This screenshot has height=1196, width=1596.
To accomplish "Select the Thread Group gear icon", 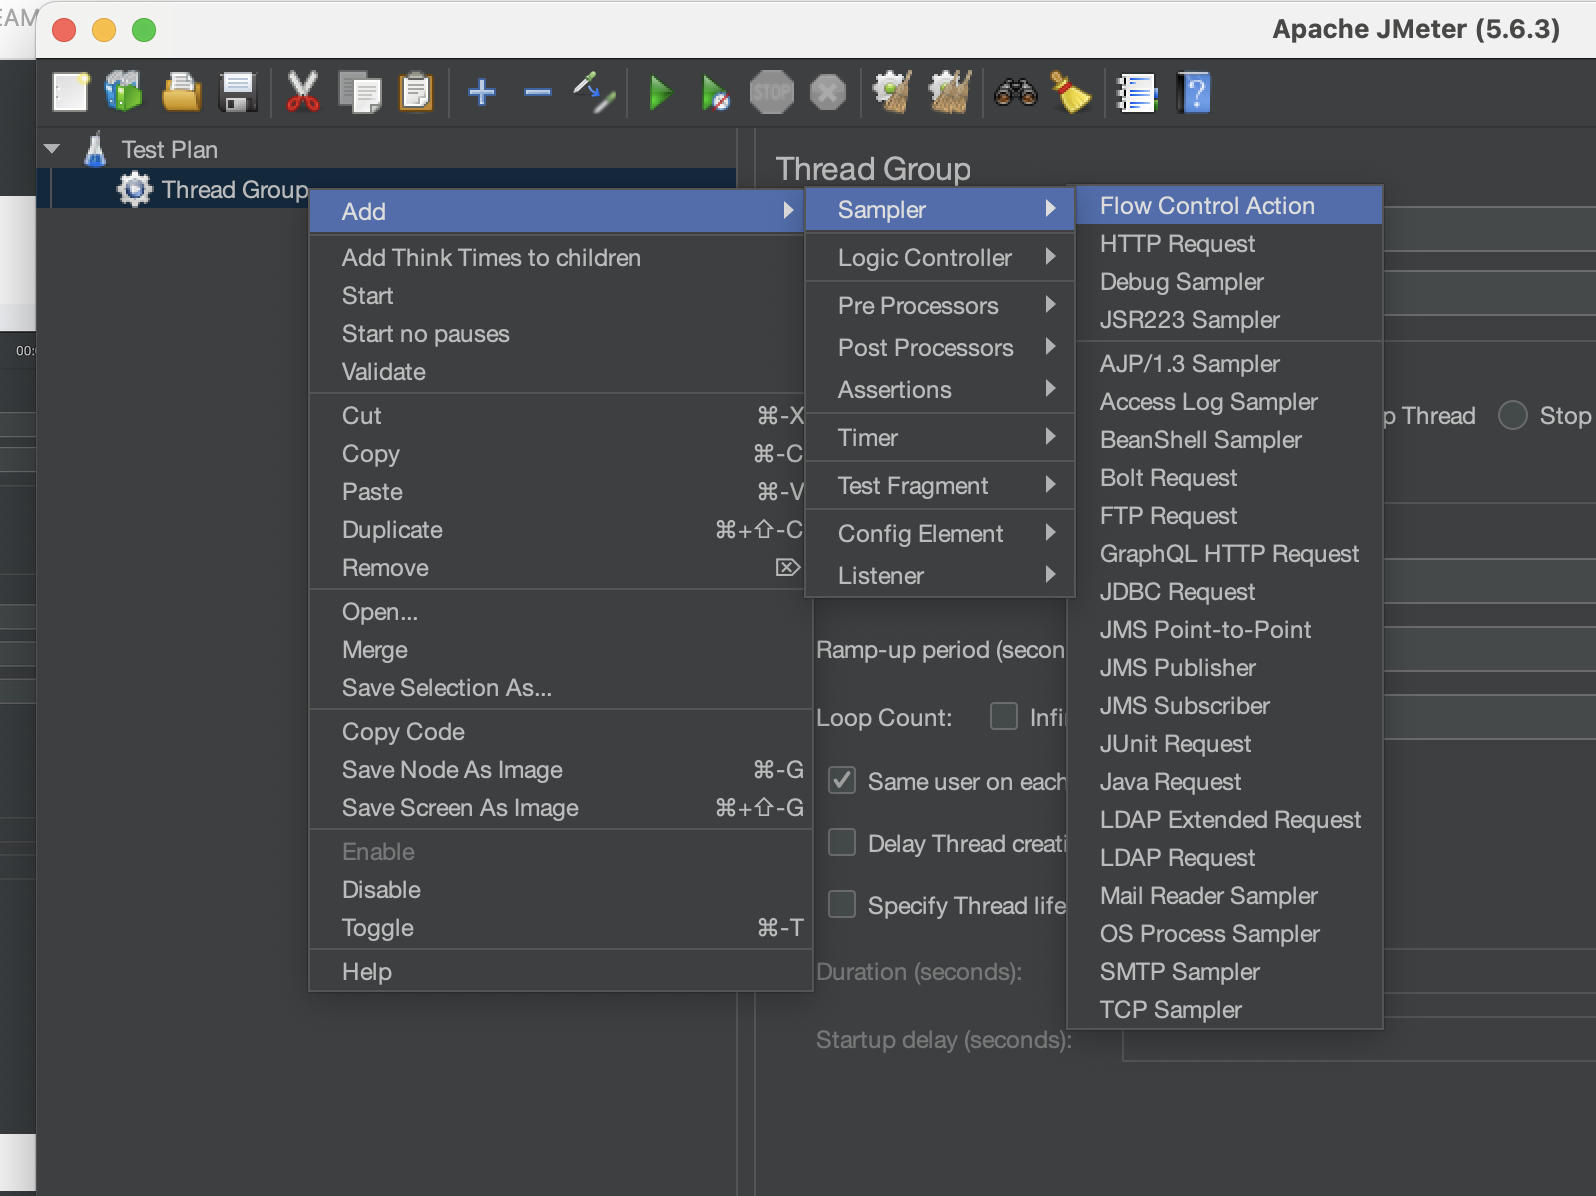I will point(135,189).
